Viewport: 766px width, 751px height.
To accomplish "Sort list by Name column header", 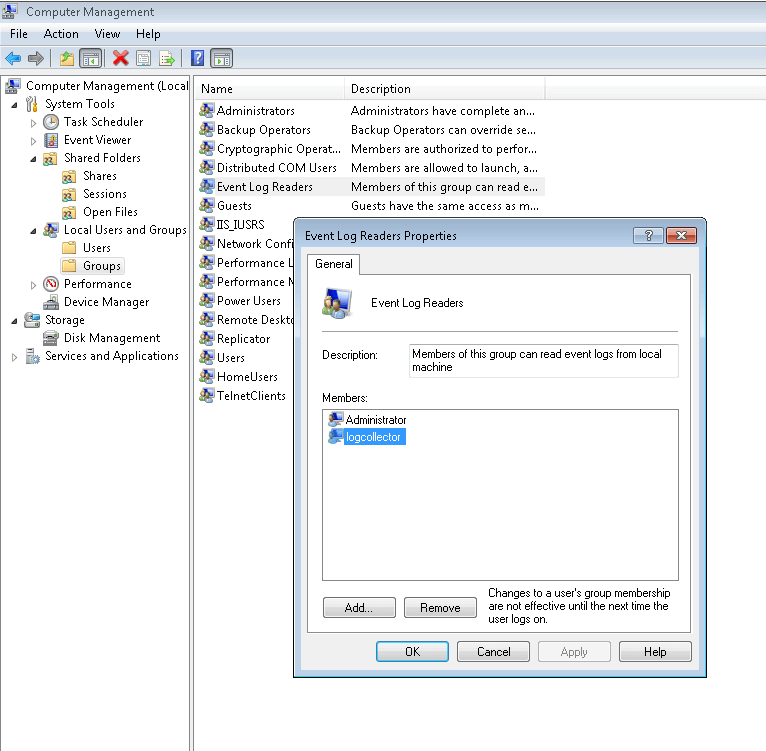I will pyautogui.click(x=271, y=89).
